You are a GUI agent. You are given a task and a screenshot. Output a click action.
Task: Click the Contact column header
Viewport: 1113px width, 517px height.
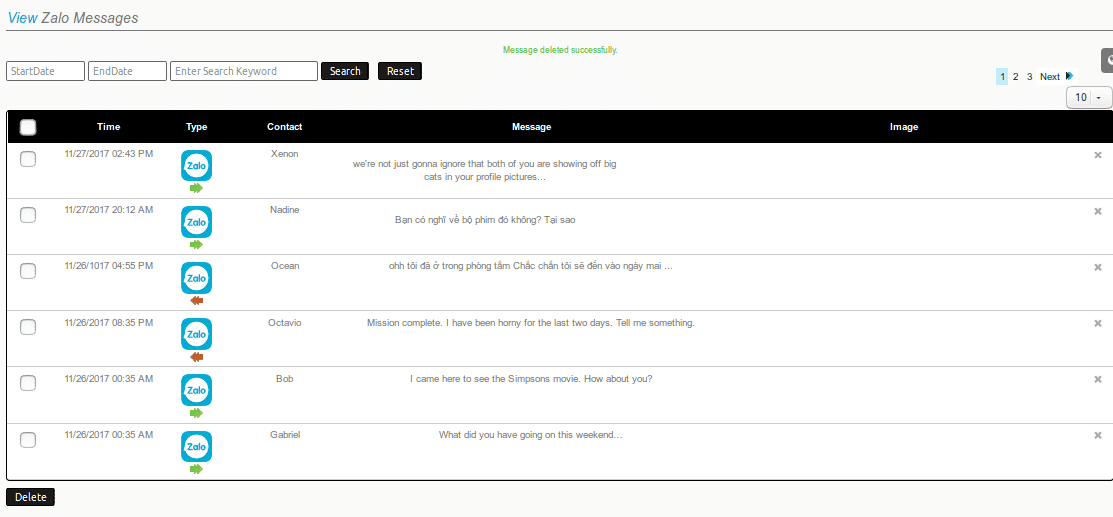click(x=285, y=127)
